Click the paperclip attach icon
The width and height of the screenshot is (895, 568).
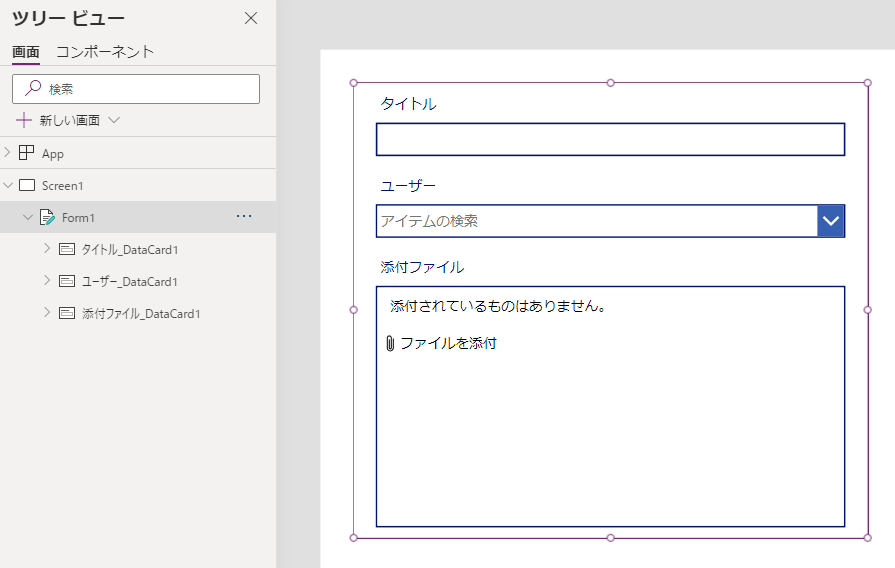(390, 343)
